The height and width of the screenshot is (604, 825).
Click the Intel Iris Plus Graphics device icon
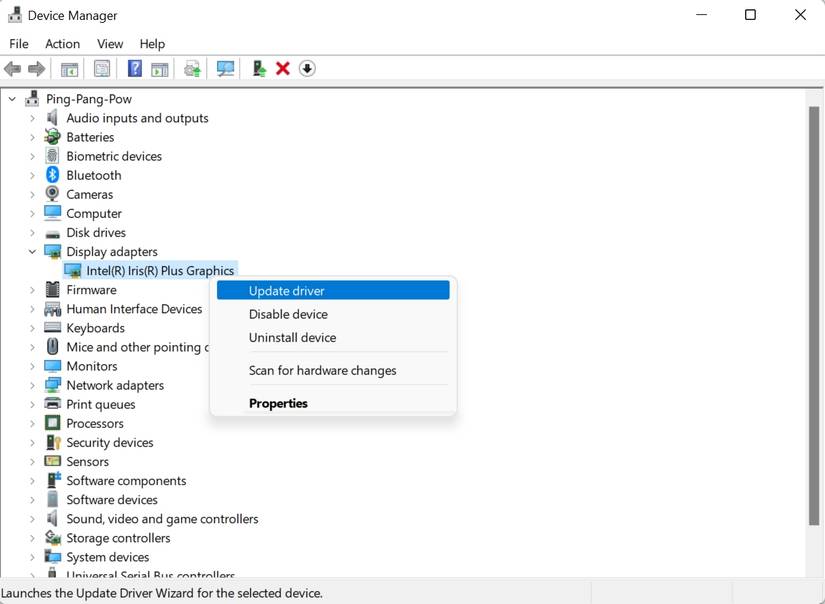click(73, 270)
